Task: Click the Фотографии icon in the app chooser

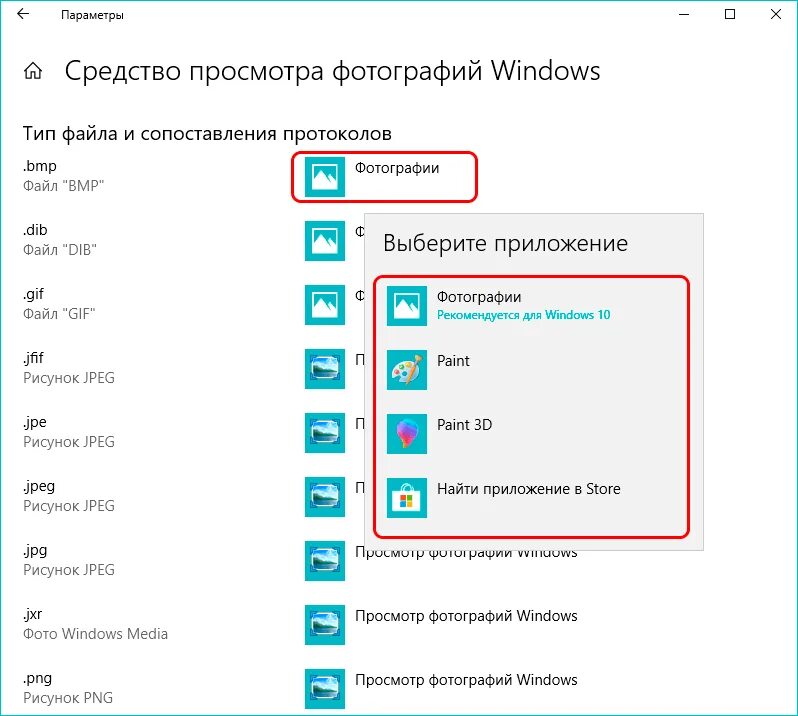Action: [407, 306]
